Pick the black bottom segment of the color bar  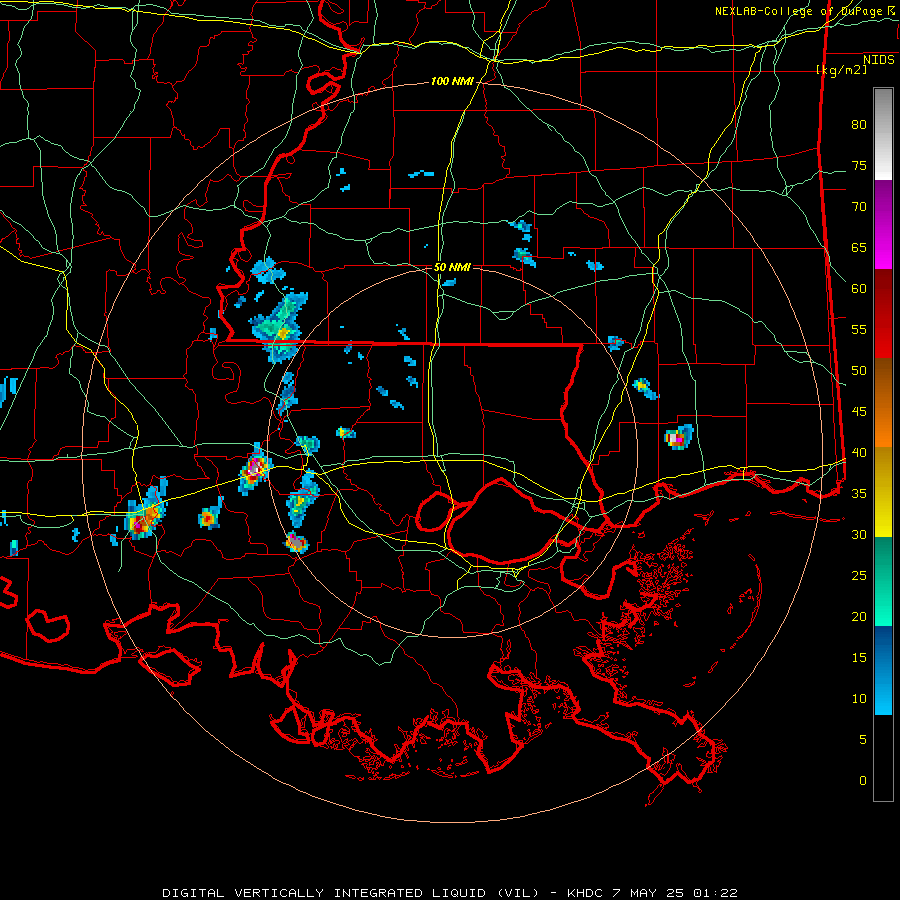pos(883,758)
